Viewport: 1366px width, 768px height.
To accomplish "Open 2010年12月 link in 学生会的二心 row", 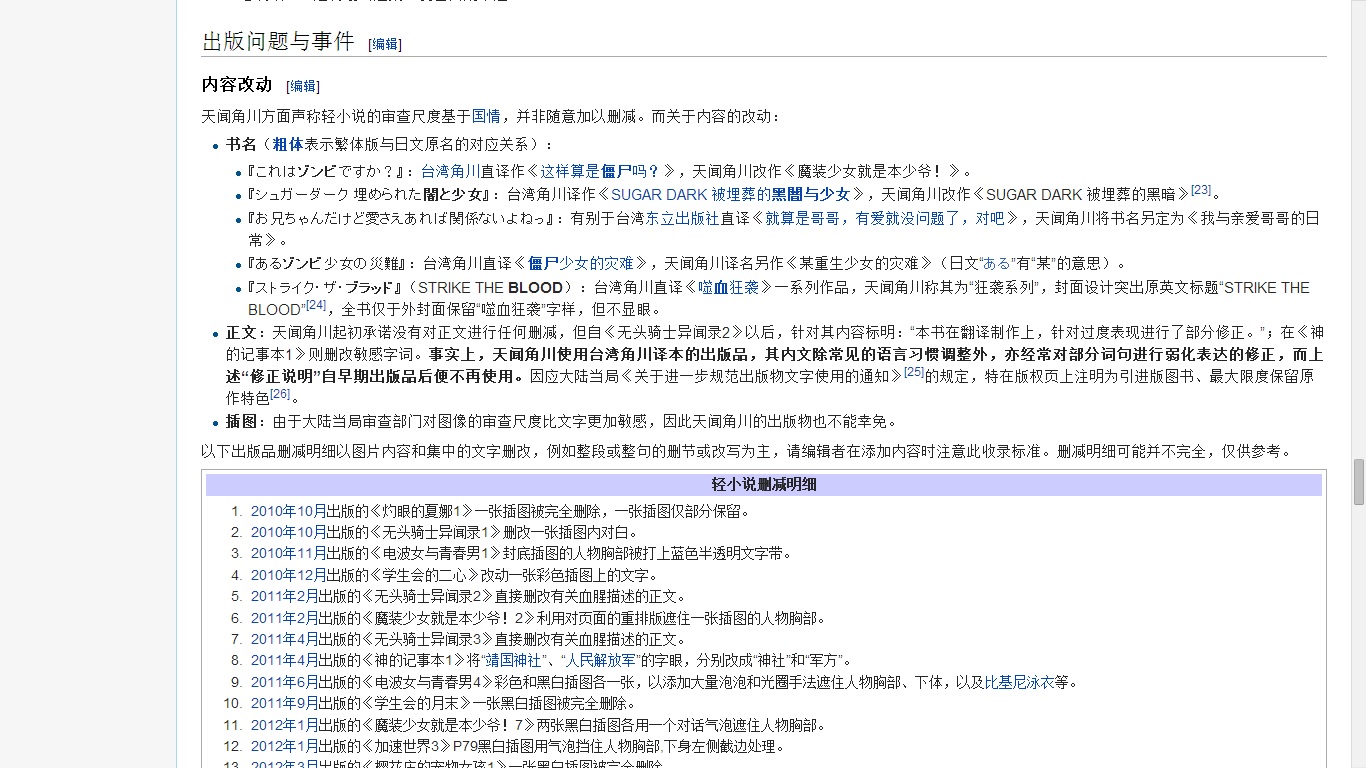I will coord(289,575).
